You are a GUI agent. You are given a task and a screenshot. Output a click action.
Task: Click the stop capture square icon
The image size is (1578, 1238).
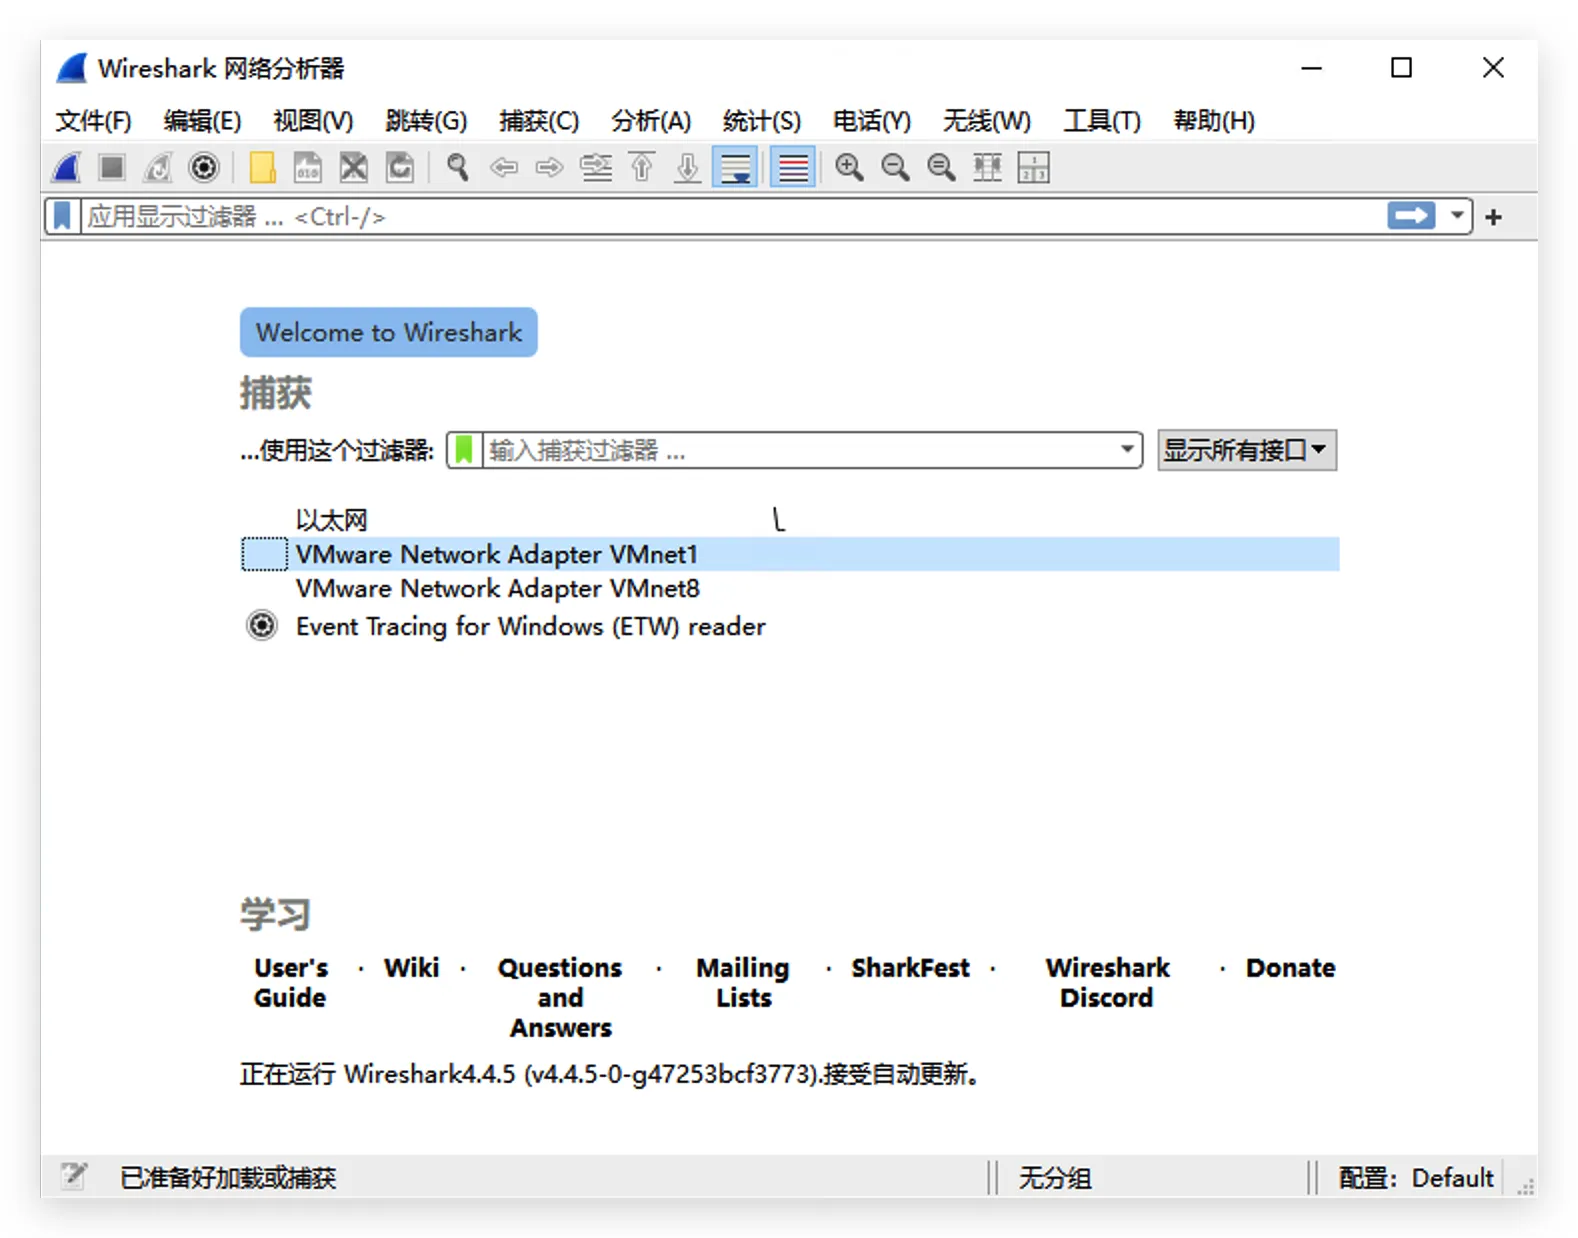(112, 167)
